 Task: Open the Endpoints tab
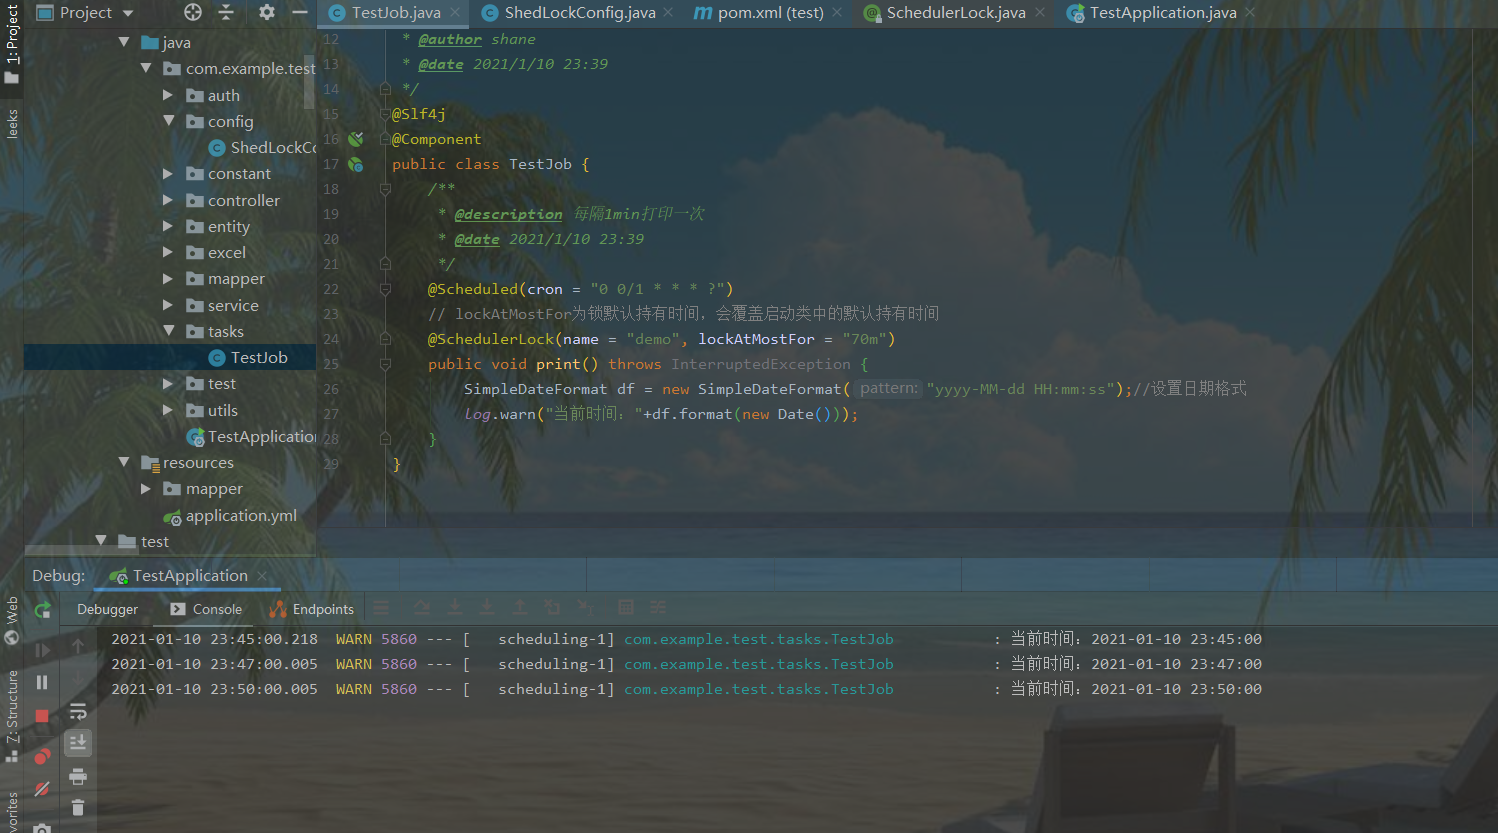(311, 609)
